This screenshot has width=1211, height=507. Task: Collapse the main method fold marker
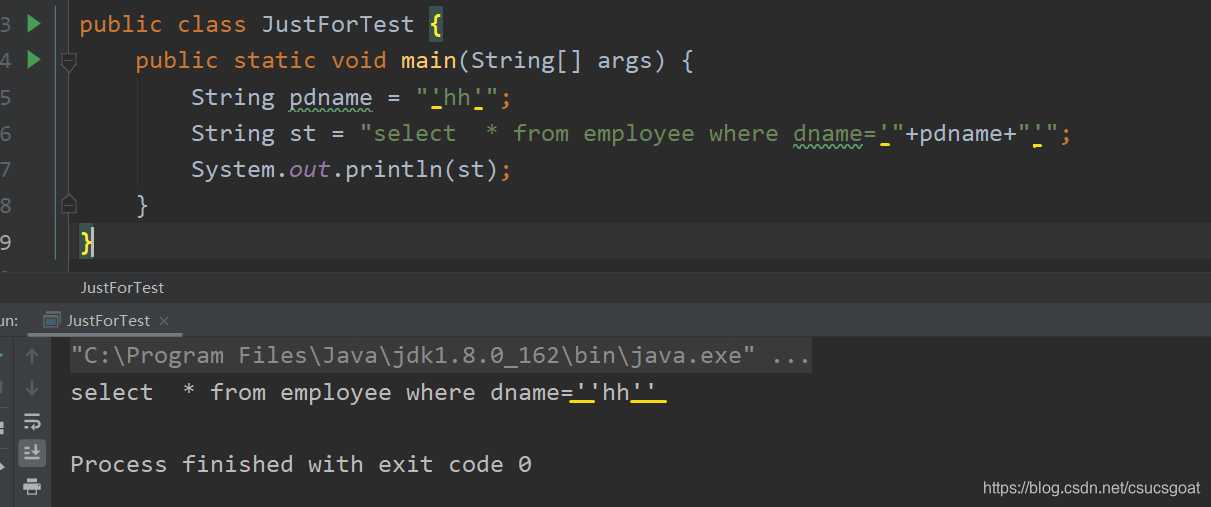pos(68,62)
